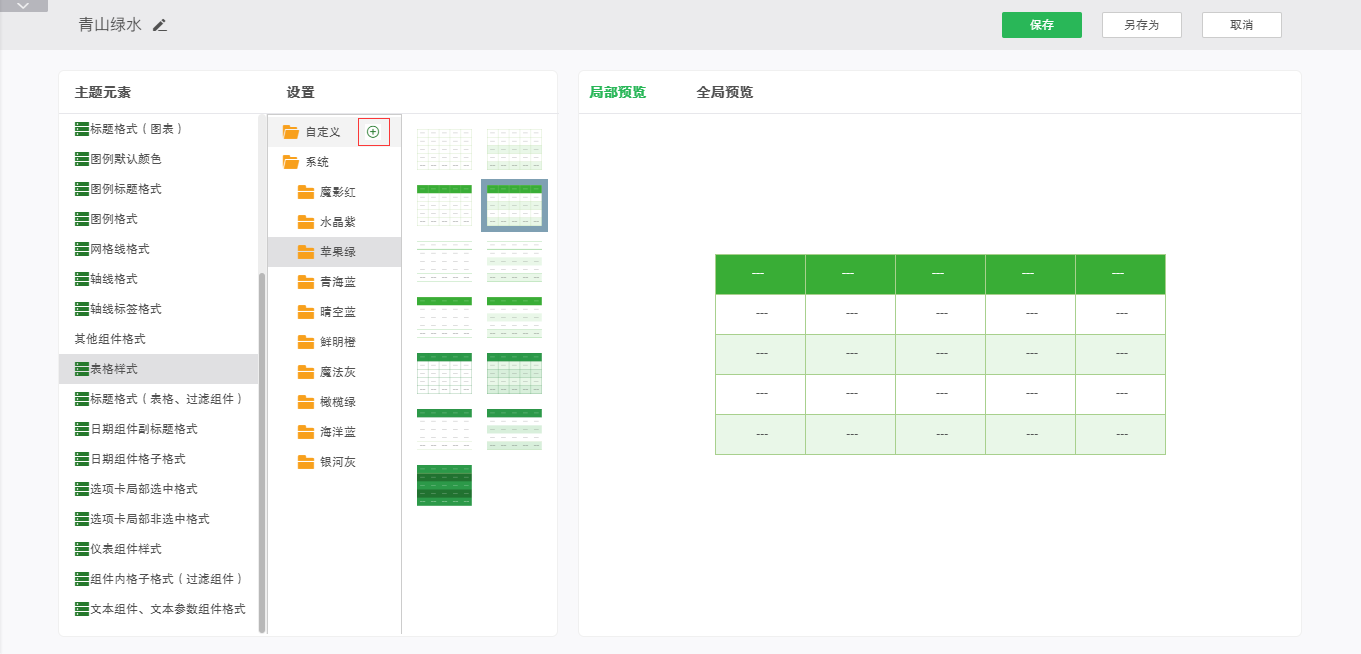Click icon beside 网格线格式 item
This screenshot has width=1361, height=654.
pyautogui.click(x=82, y=249)
